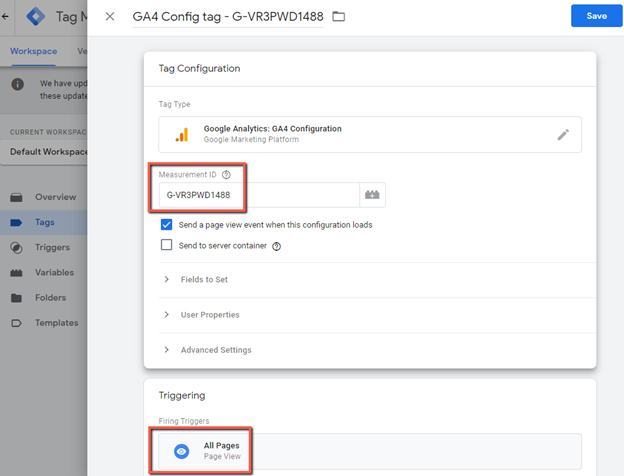Click the back arrow in Tag Manager header
This screenshot has width=624, height=476.
click(x=5, y=16)
